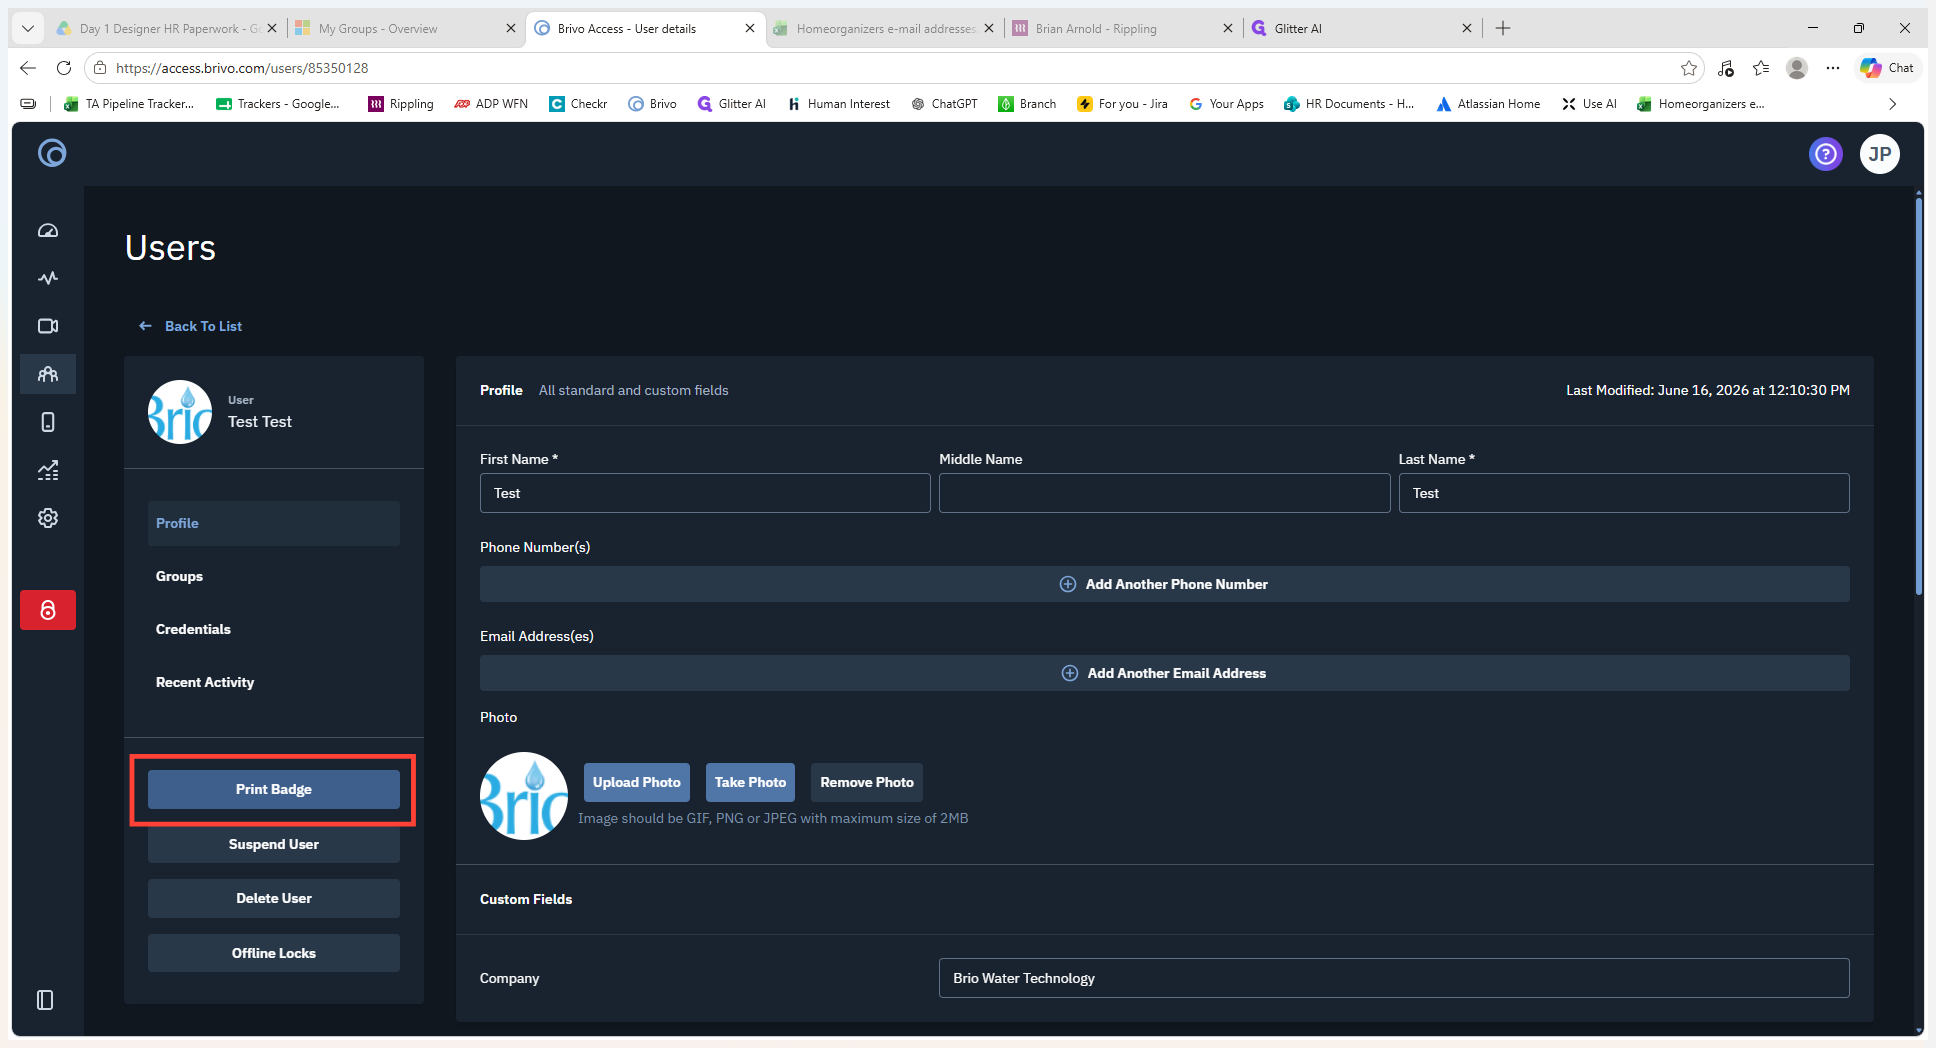The image size is (1936, 1048).
Task: Open the Brivo bookmark
Action: coord(652,104)
